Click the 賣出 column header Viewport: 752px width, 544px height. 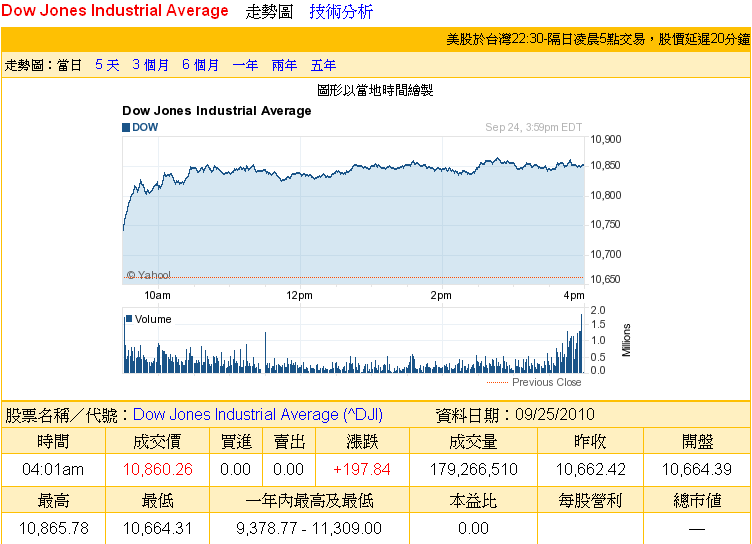pyautogui.click(x=289, y=441)
